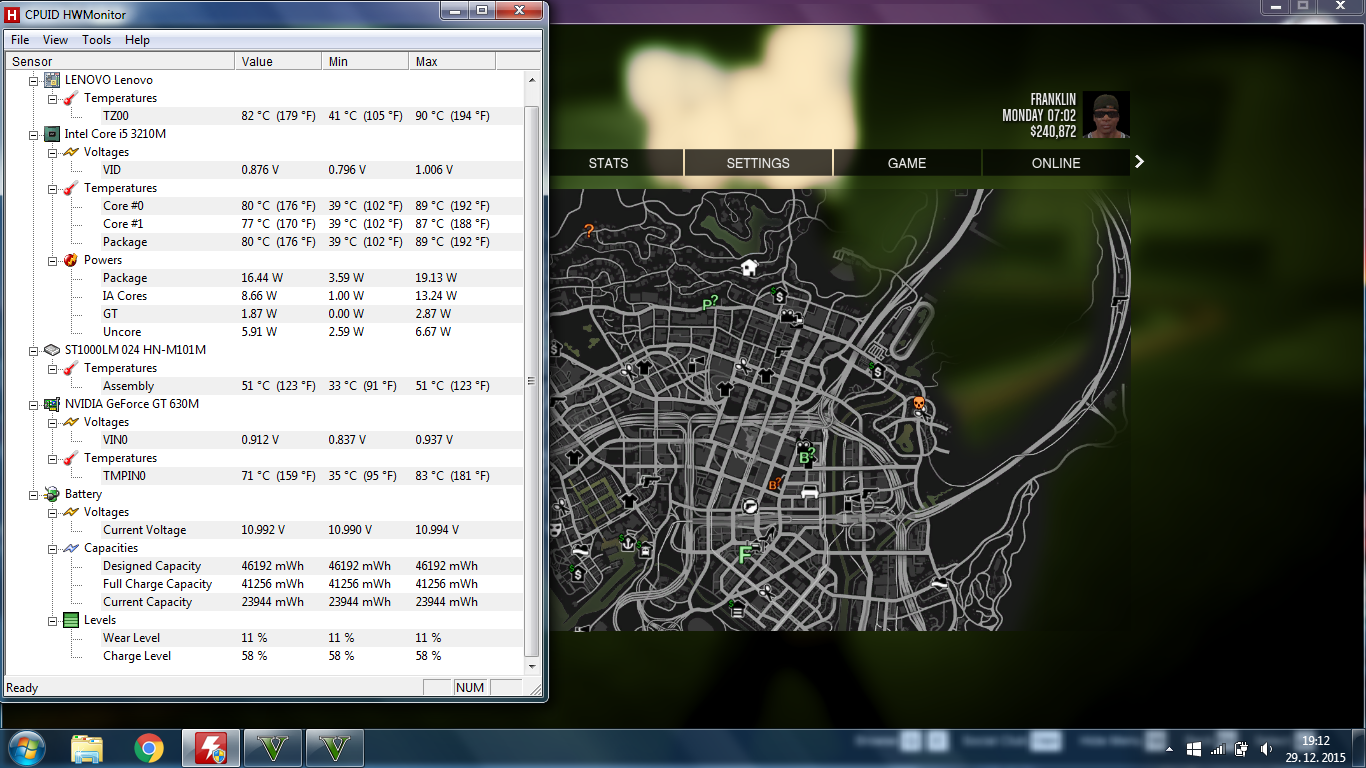Image resolution: width=1366 pixels, height=768 pixels.
Task: Open the Tools menu in HWMonitor
Action: click(x=97, y=40)
